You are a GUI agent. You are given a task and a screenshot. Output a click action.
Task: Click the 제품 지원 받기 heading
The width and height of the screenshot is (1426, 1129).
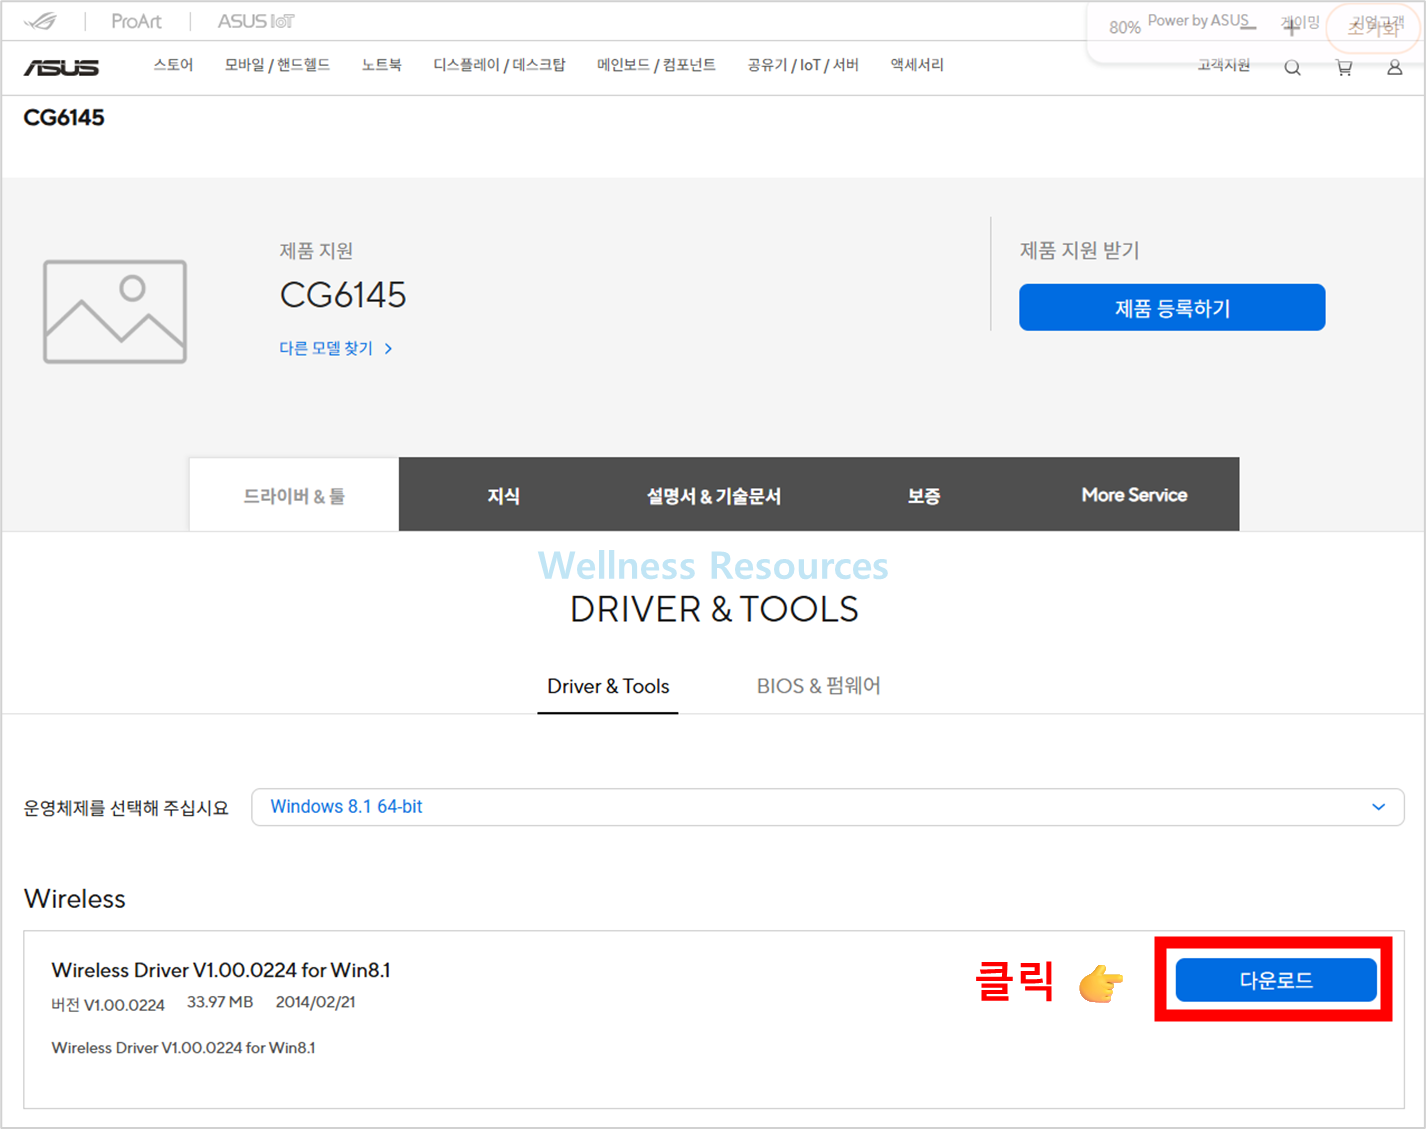click(x=1080, y=250)
